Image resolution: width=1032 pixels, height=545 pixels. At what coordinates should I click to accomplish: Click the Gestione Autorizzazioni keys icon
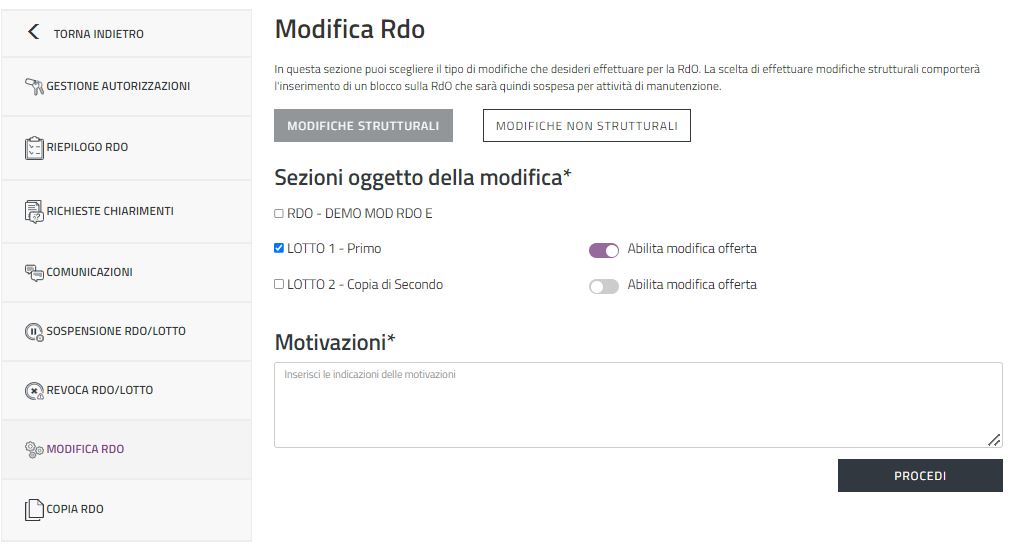point(34,86)
